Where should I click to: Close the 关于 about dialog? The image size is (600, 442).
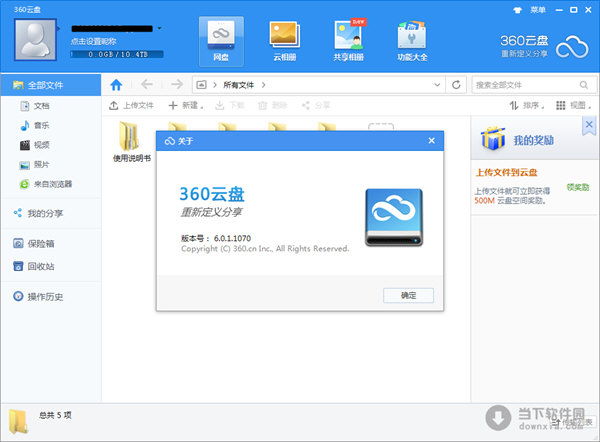[432, 141]
